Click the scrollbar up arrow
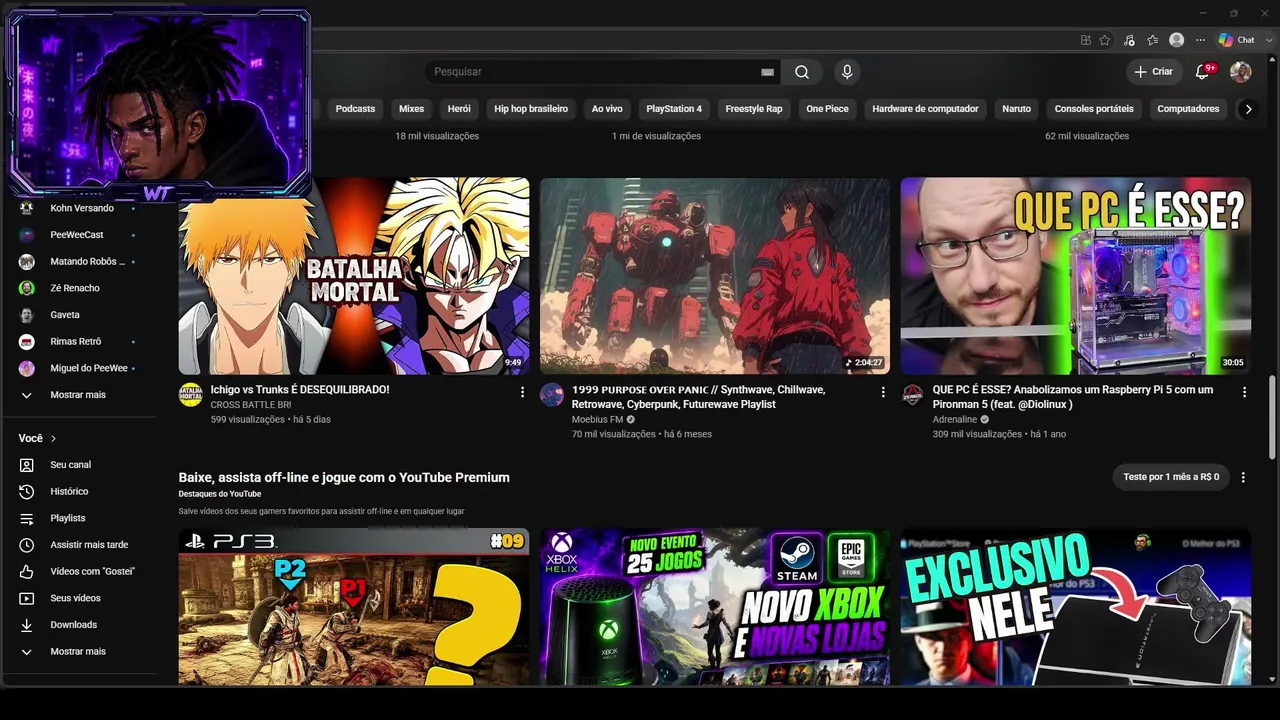 click(1272, 60)
